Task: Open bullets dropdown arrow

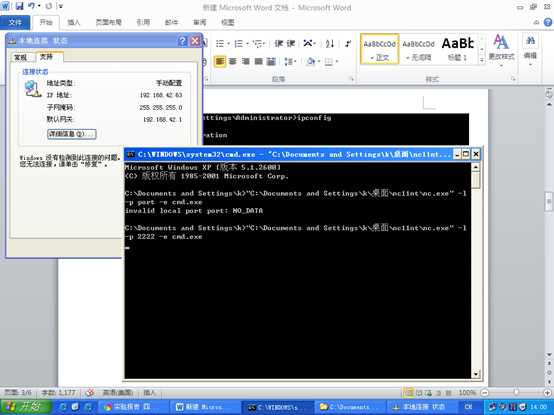Action: [x=229, y=44]
